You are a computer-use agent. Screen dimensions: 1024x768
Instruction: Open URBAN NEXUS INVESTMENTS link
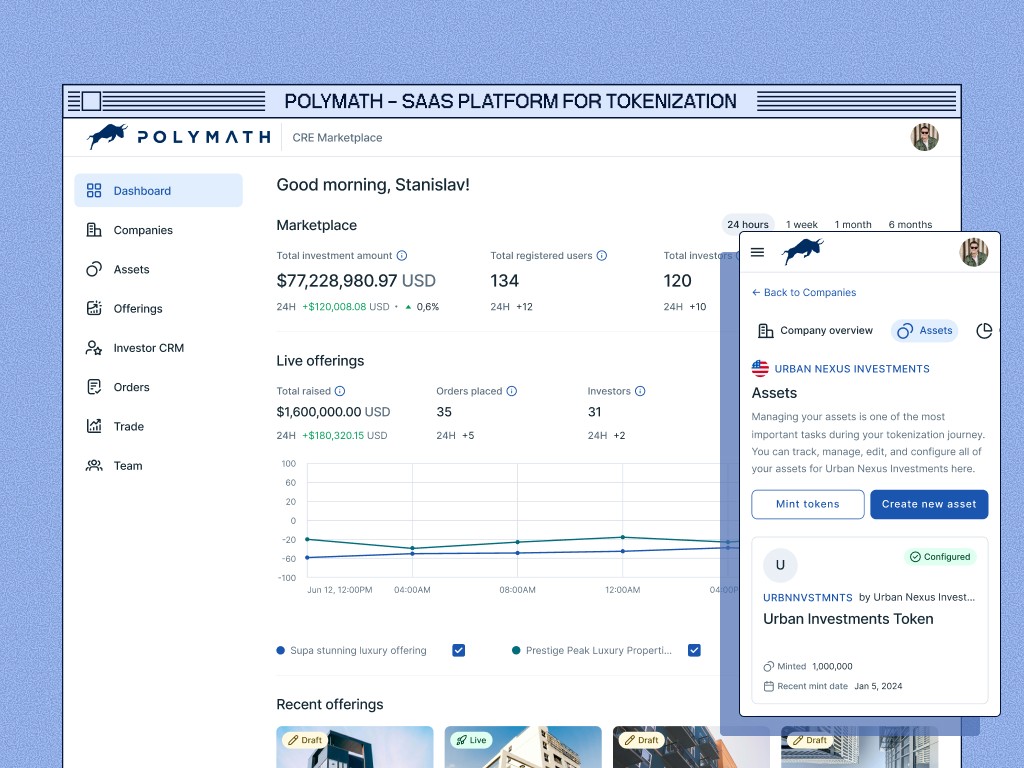[852, 369]
